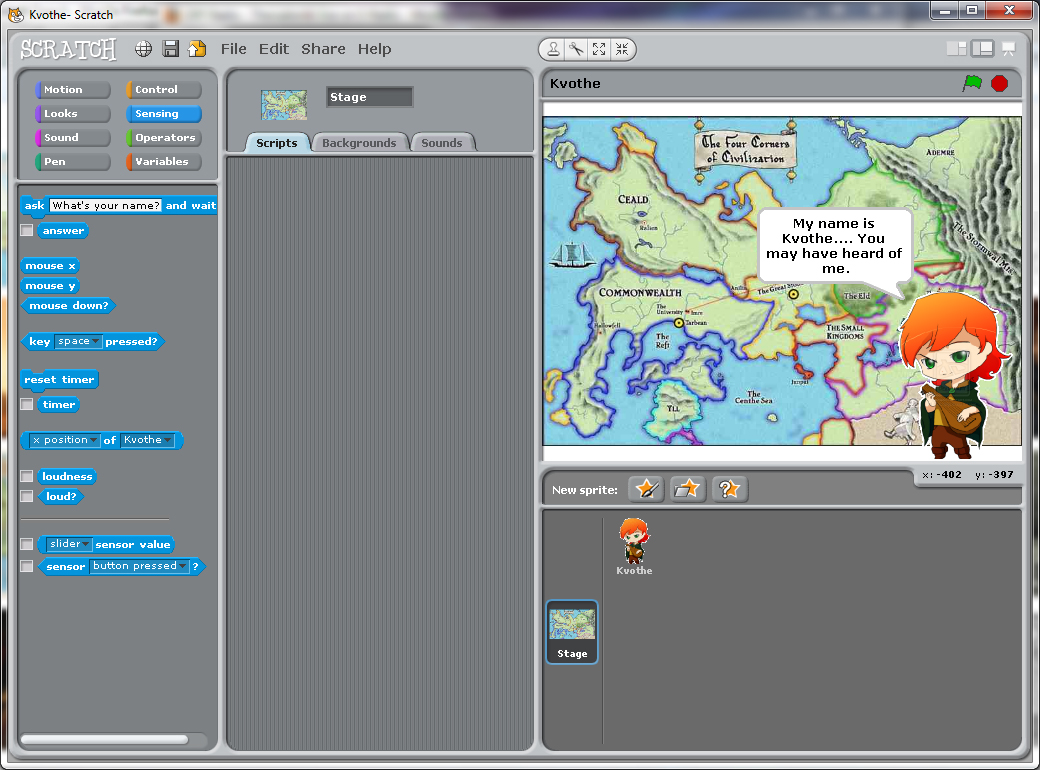
Task: Click the mouse y block
Action: pos(50,286)
